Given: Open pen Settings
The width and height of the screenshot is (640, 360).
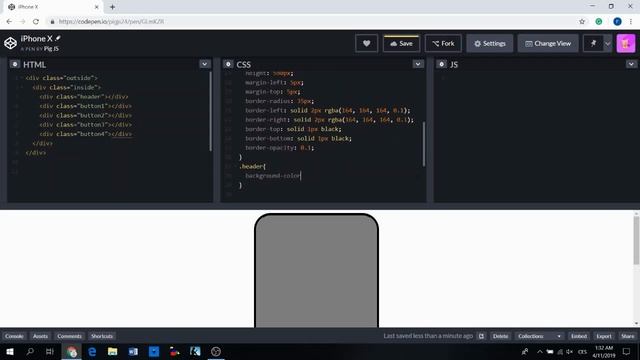Looking at the screenshot, I should tap(490, 43).
